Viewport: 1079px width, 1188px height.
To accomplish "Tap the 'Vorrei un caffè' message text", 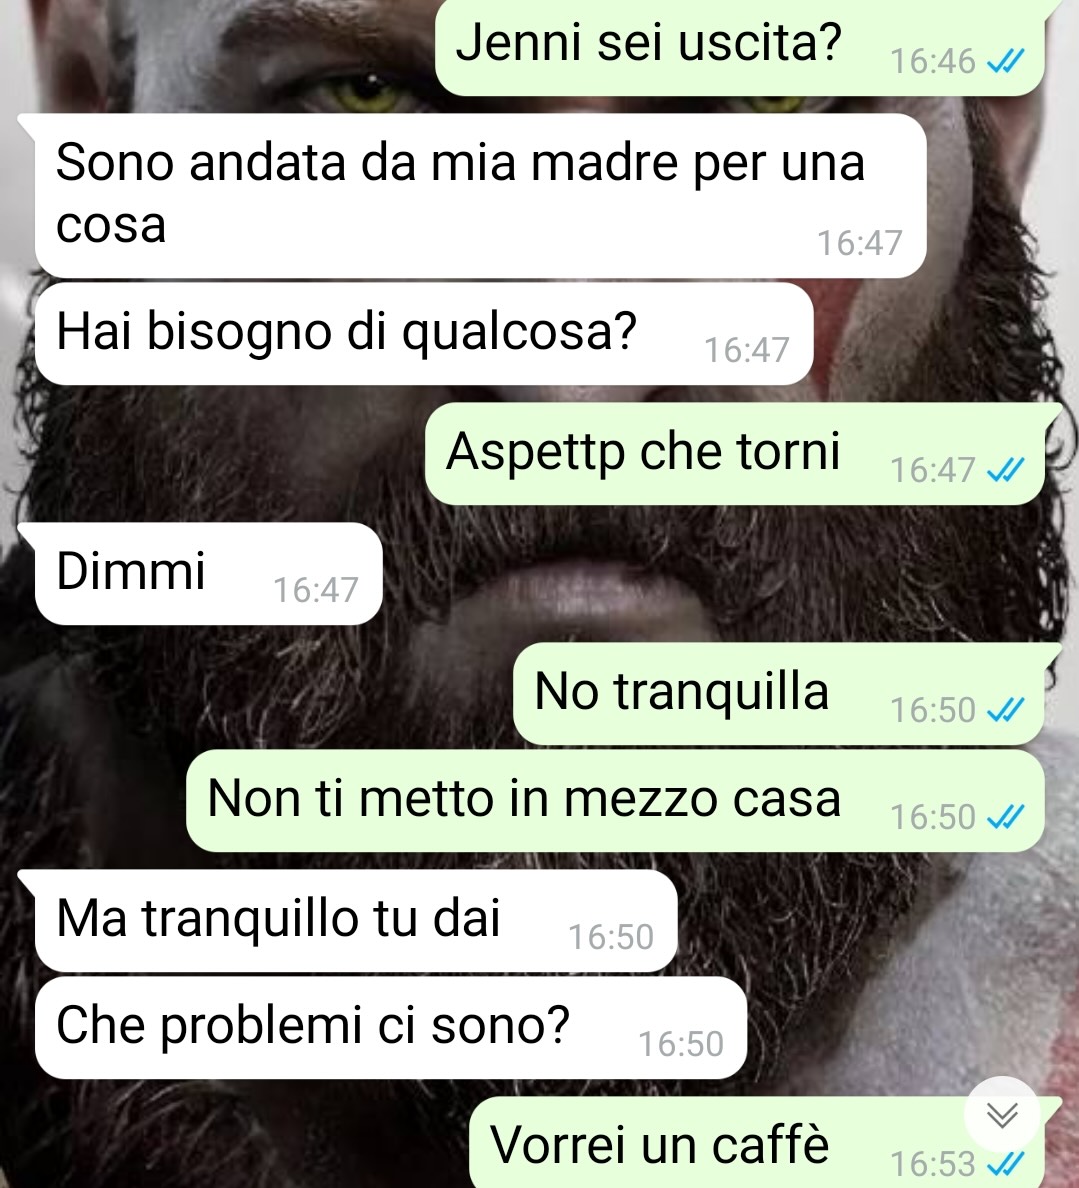I will 659,1144.
